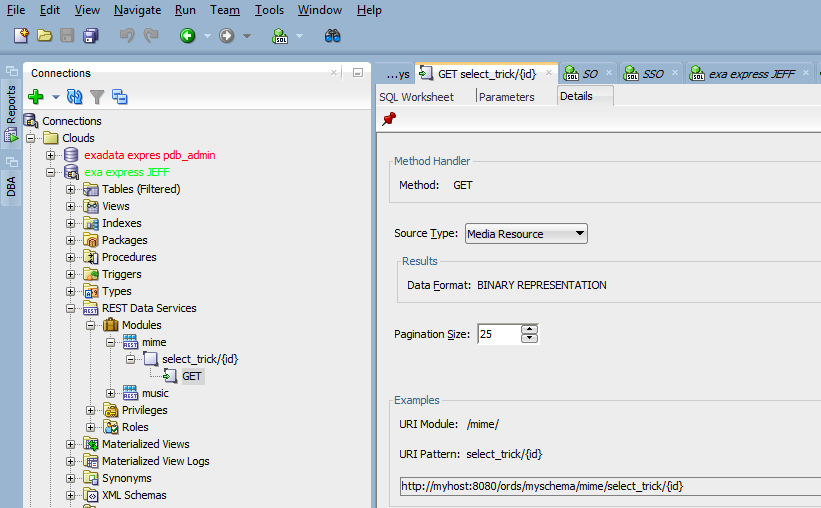821x508 pixels.
Task: Click the example URL text field
Action: pos(610,486)
